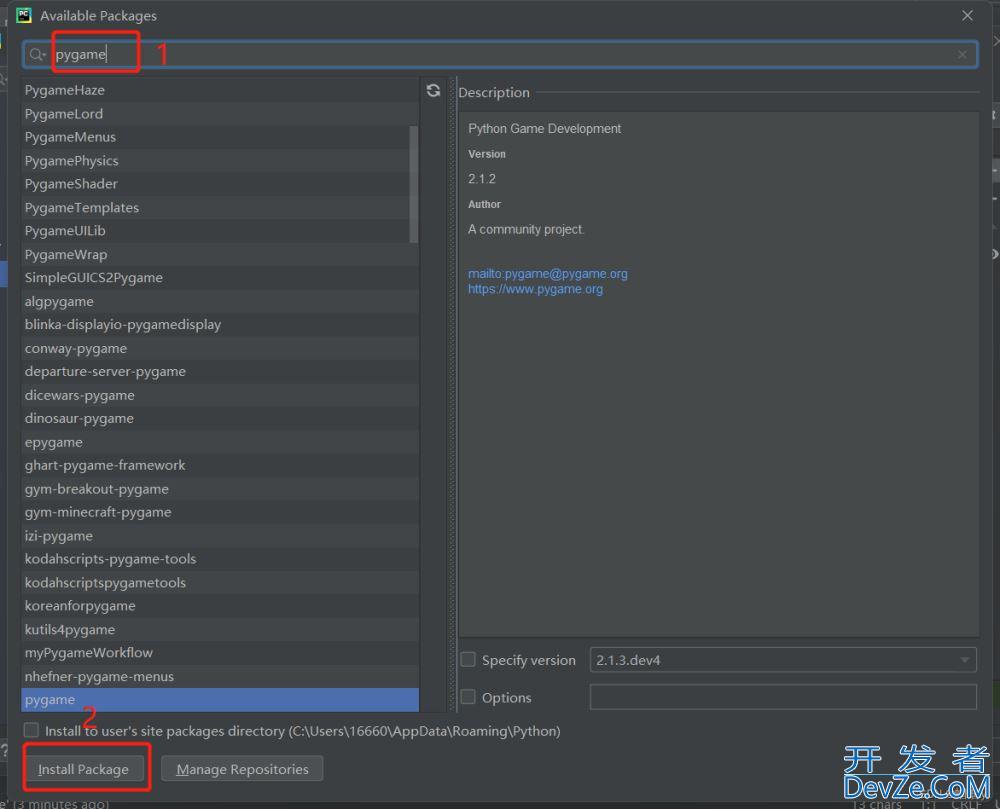Select blinka-displayio-pygamedisplay package
The width and height of the screenshot is (1000, 809).
click(x=220, y=324)
